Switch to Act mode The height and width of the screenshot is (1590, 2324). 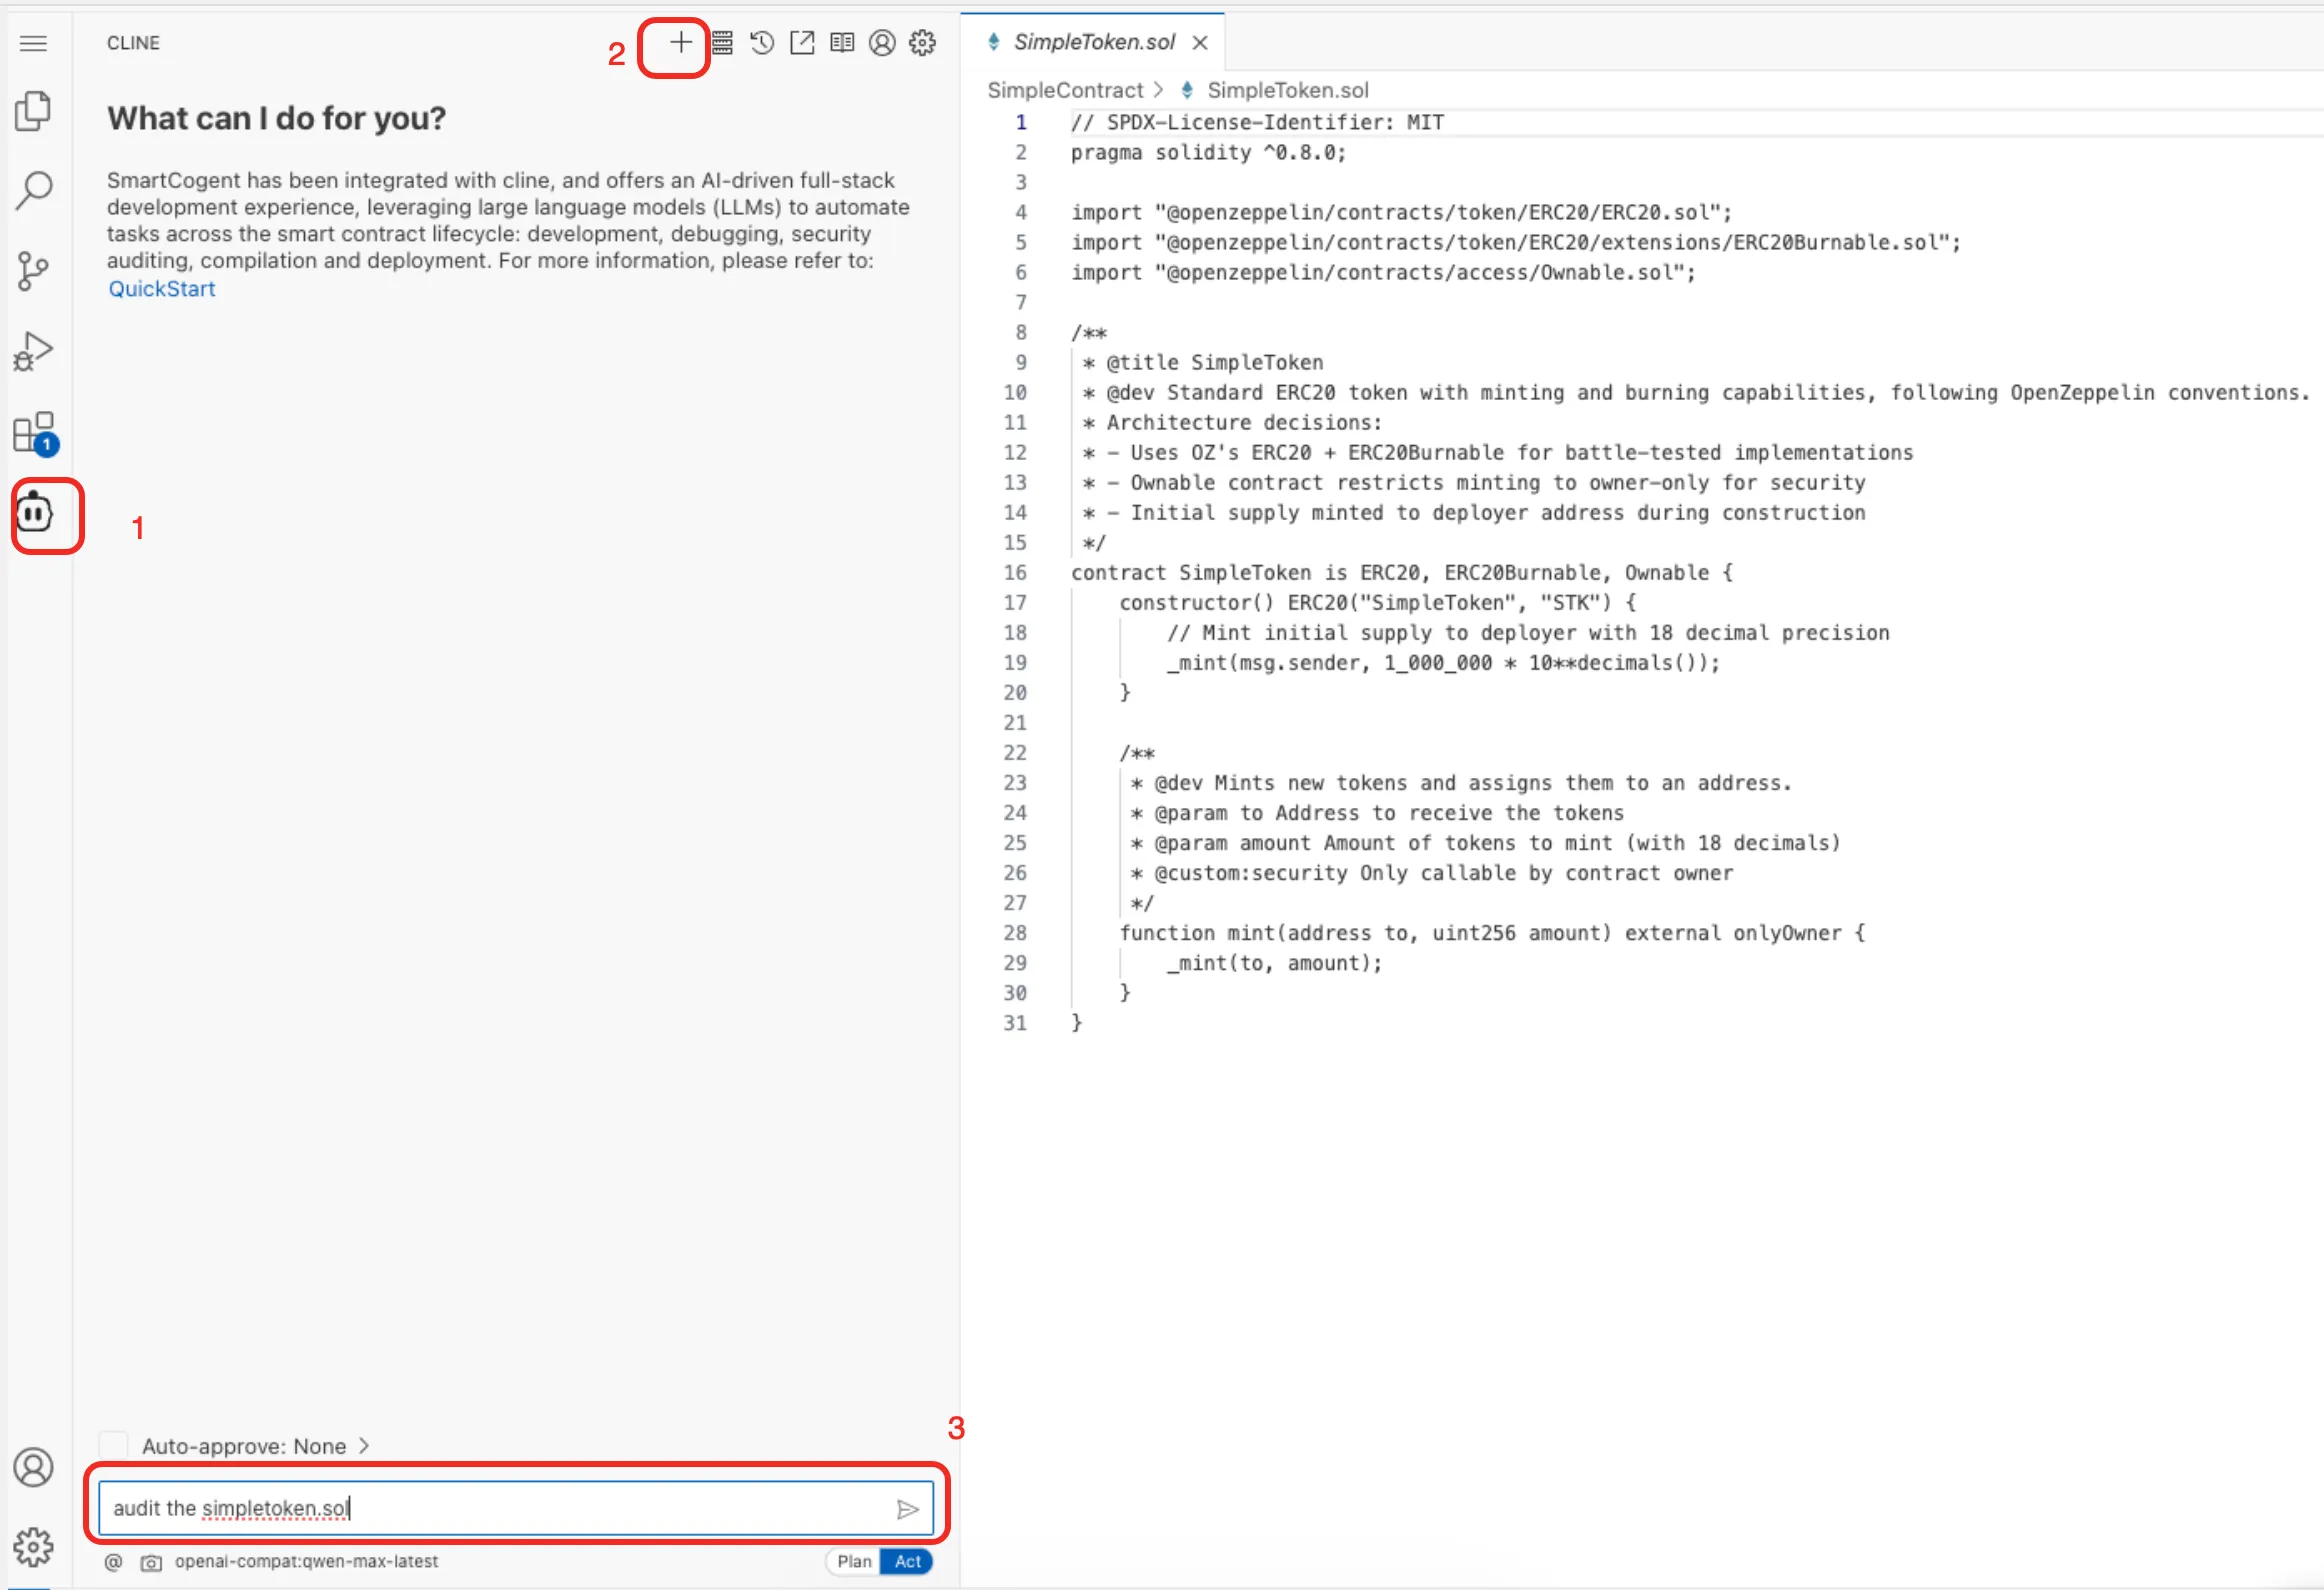(x=907, y=1561)
